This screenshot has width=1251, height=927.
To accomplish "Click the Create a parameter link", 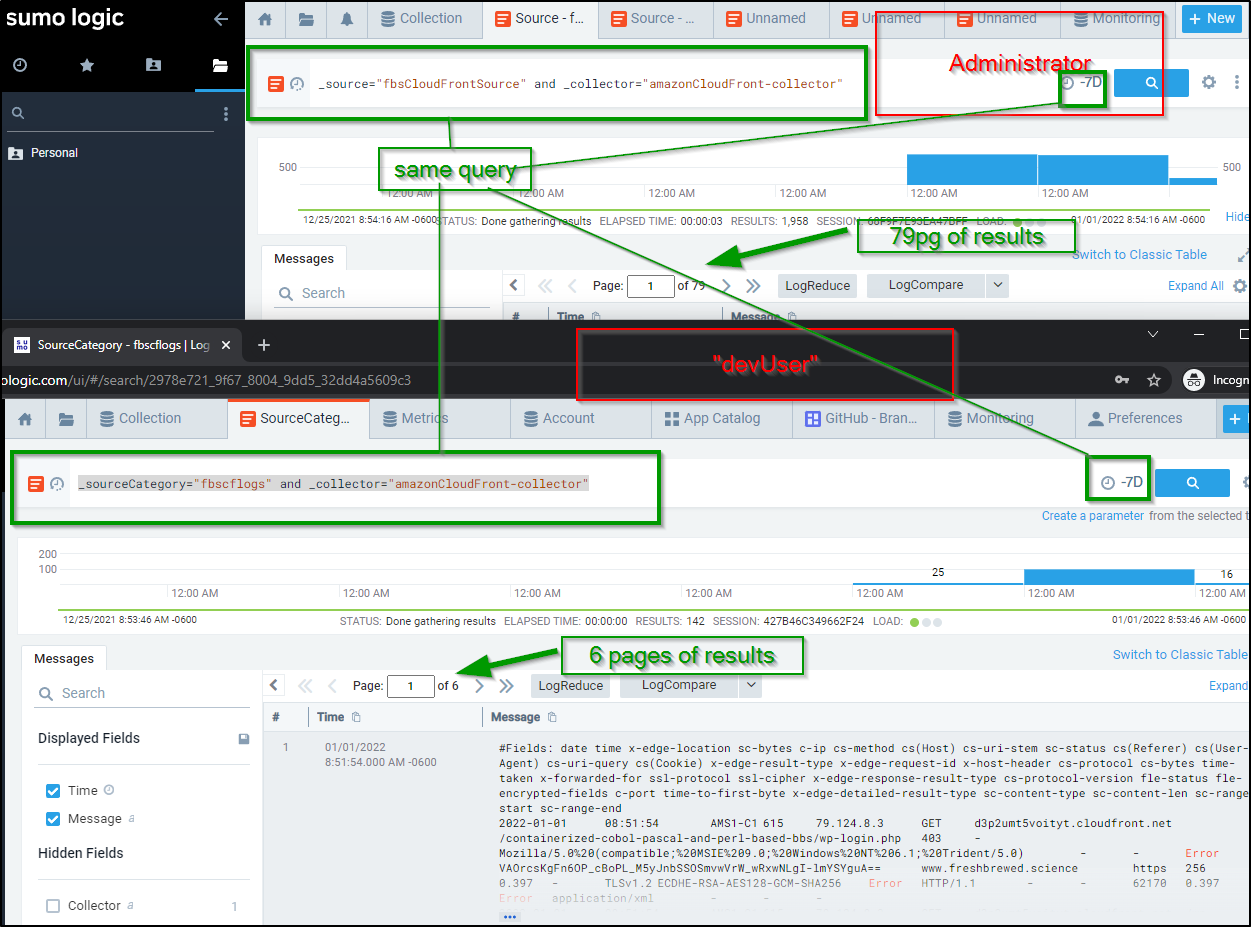I will coord(1092,516).
